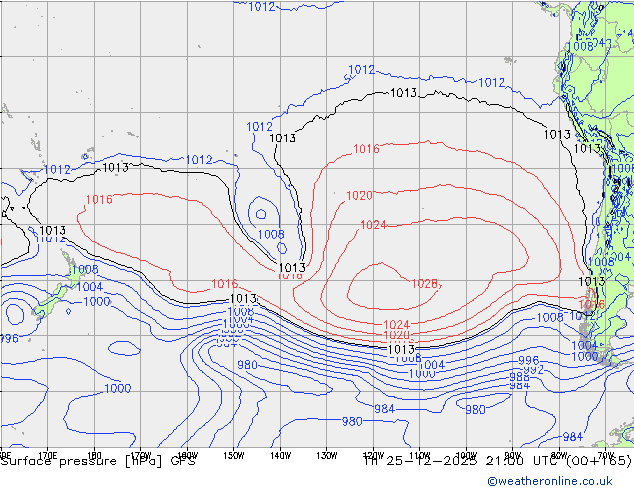Click the 1004 label beside New Zealand
The width and height of the screenshot is (634, 490).
pos(89,287)
